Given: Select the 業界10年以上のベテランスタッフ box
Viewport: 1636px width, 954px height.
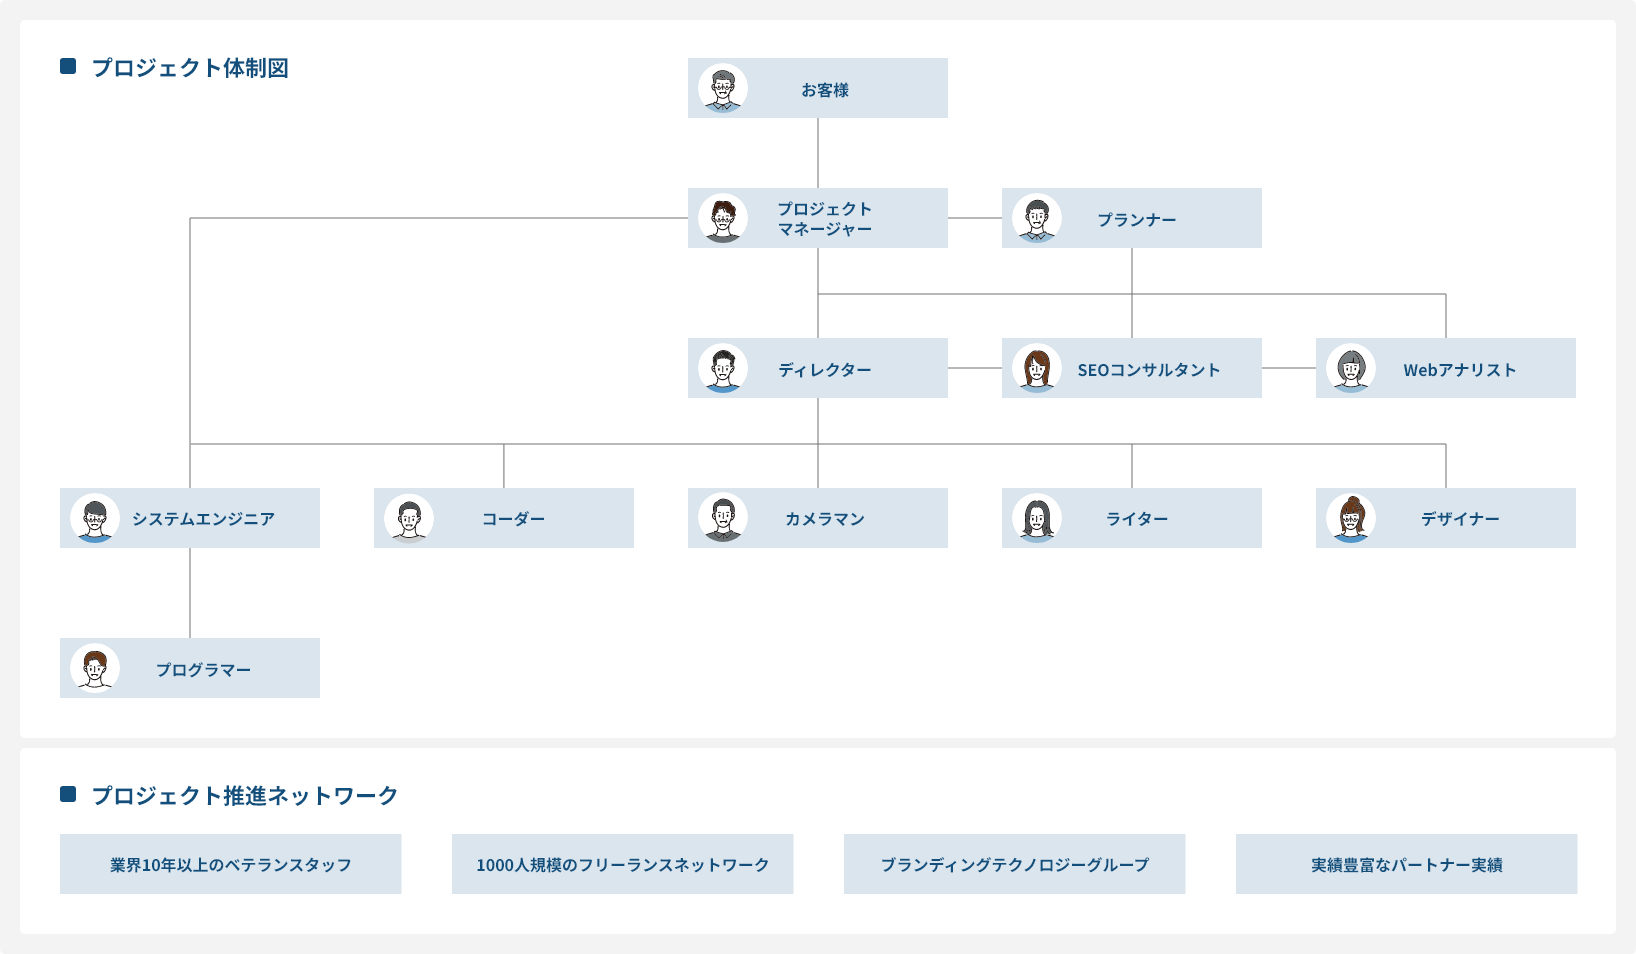Looking at the screenshot, I should click(x=230, y=864).
